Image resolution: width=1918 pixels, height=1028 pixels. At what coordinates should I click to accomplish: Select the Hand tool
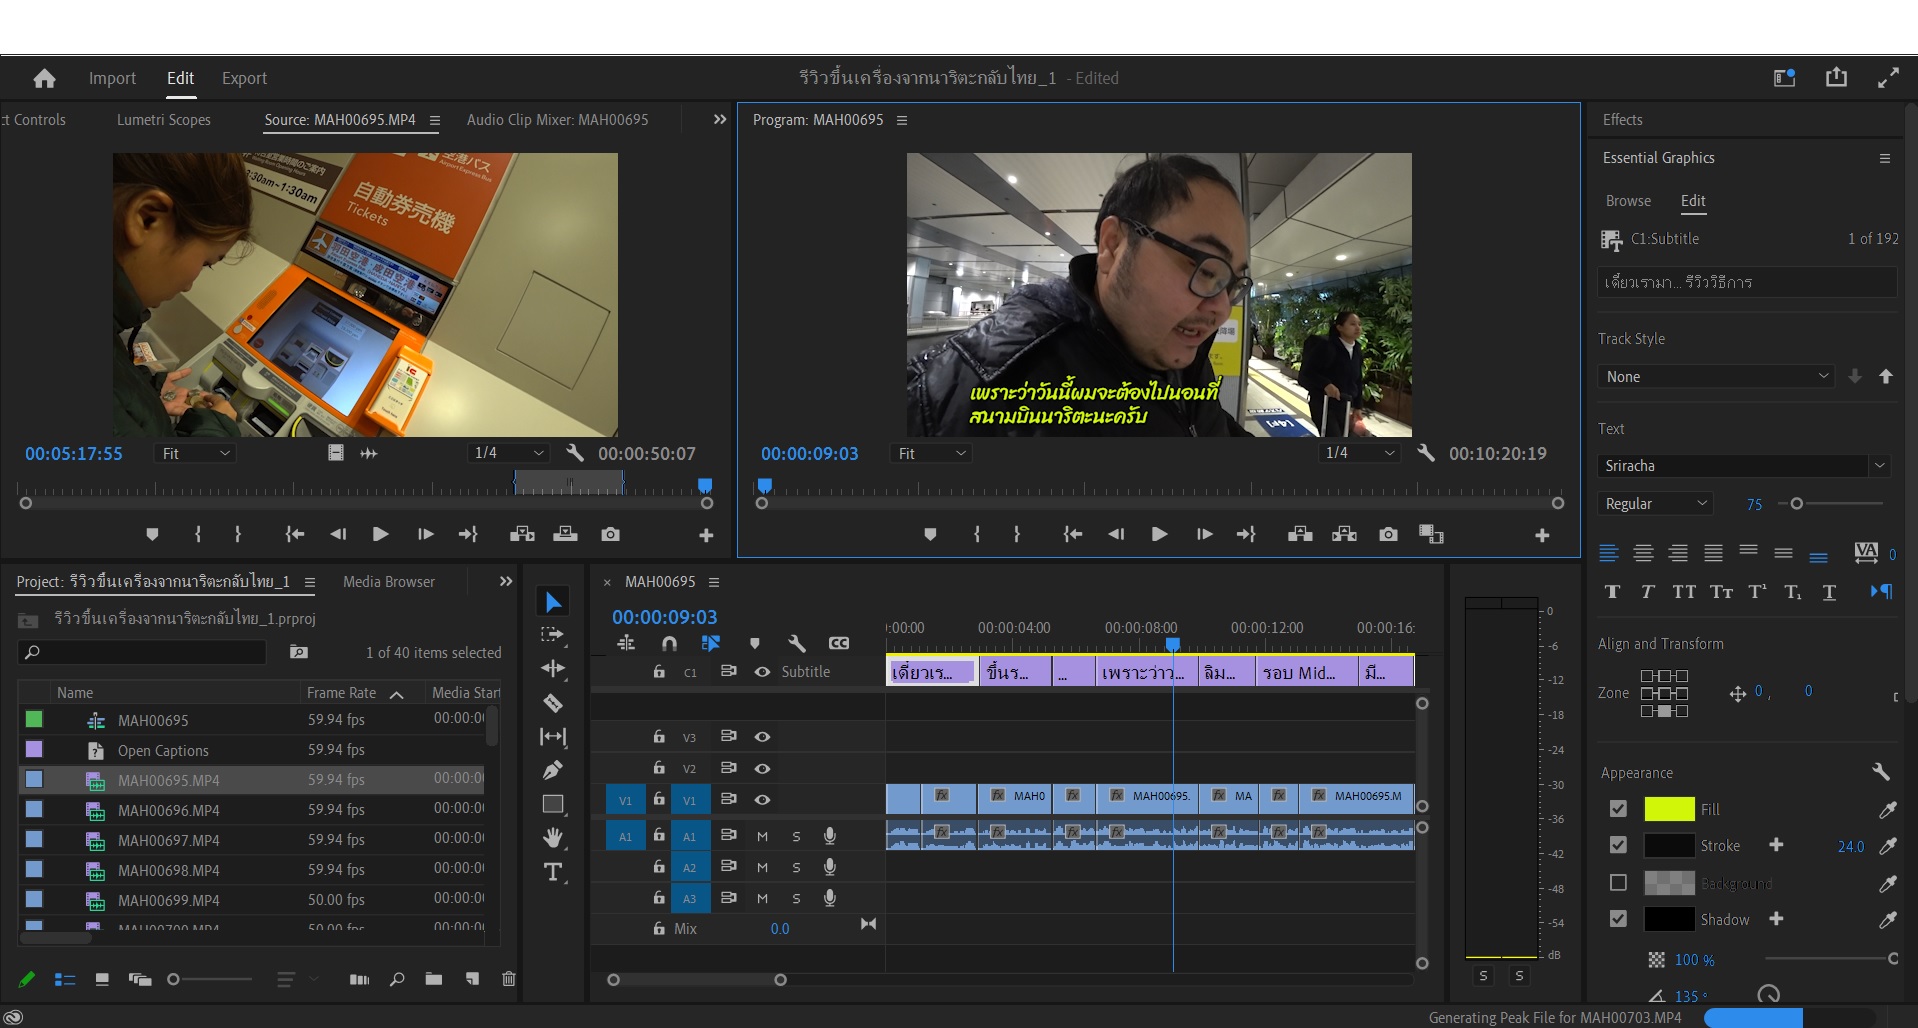(552, 837)
